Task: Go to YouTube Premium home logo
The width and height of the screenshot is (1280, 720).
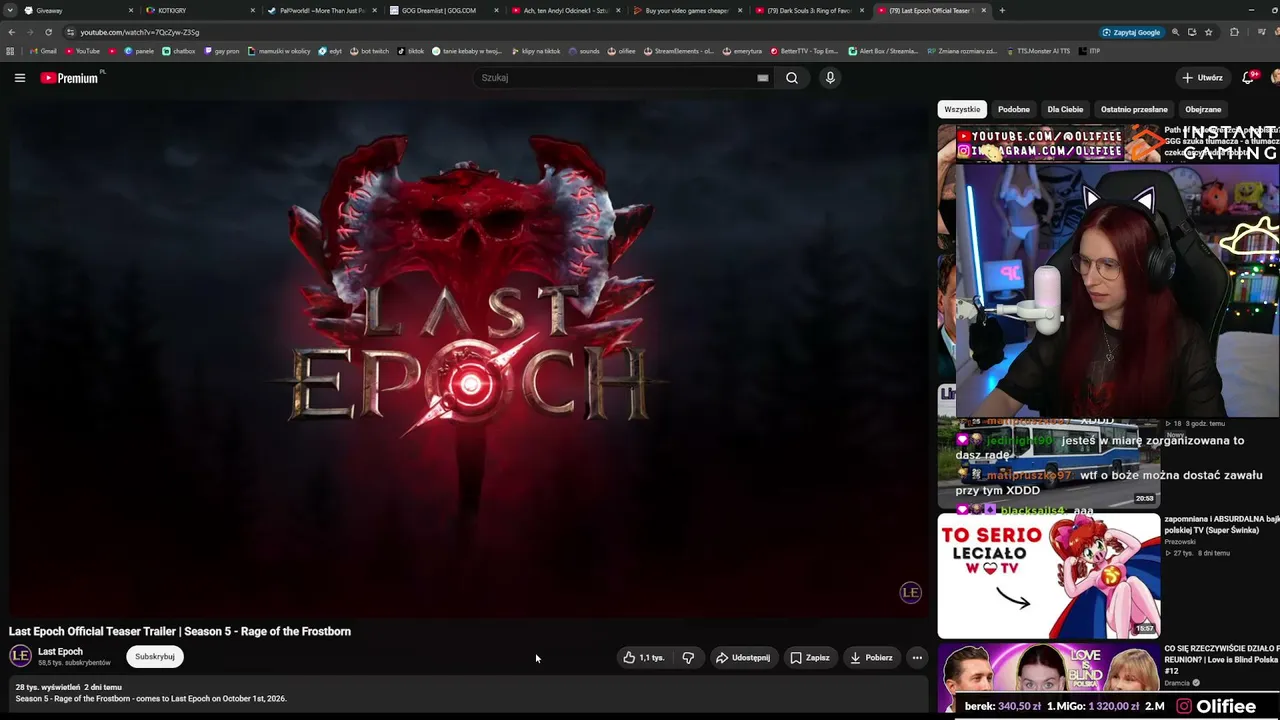Action: point(69,78)
